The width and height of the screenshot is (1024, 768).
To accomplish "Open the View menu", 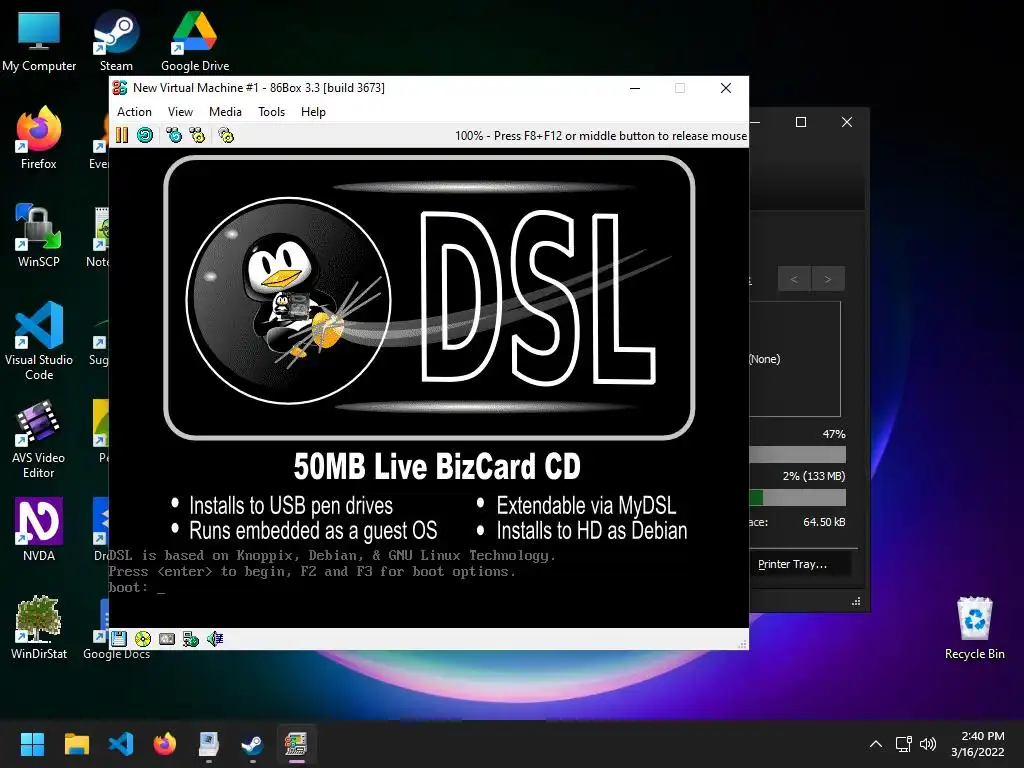I will click(x=180, y=112).
